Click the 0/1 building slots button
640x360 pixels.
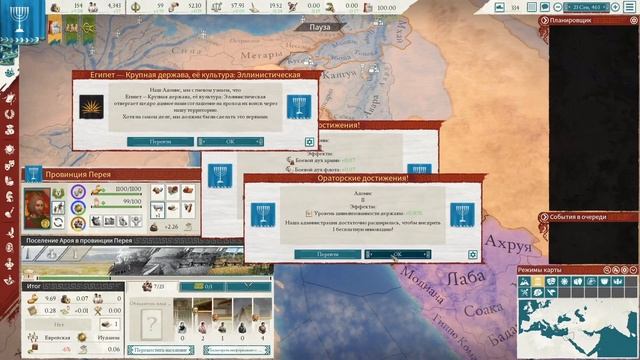pos(202,287)
